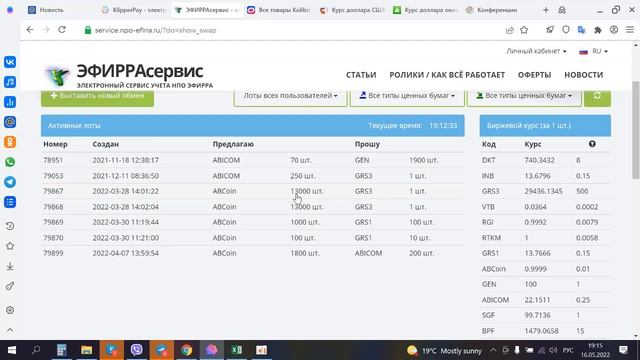Expand Личный кабинет dropdown

coord(536,51)
